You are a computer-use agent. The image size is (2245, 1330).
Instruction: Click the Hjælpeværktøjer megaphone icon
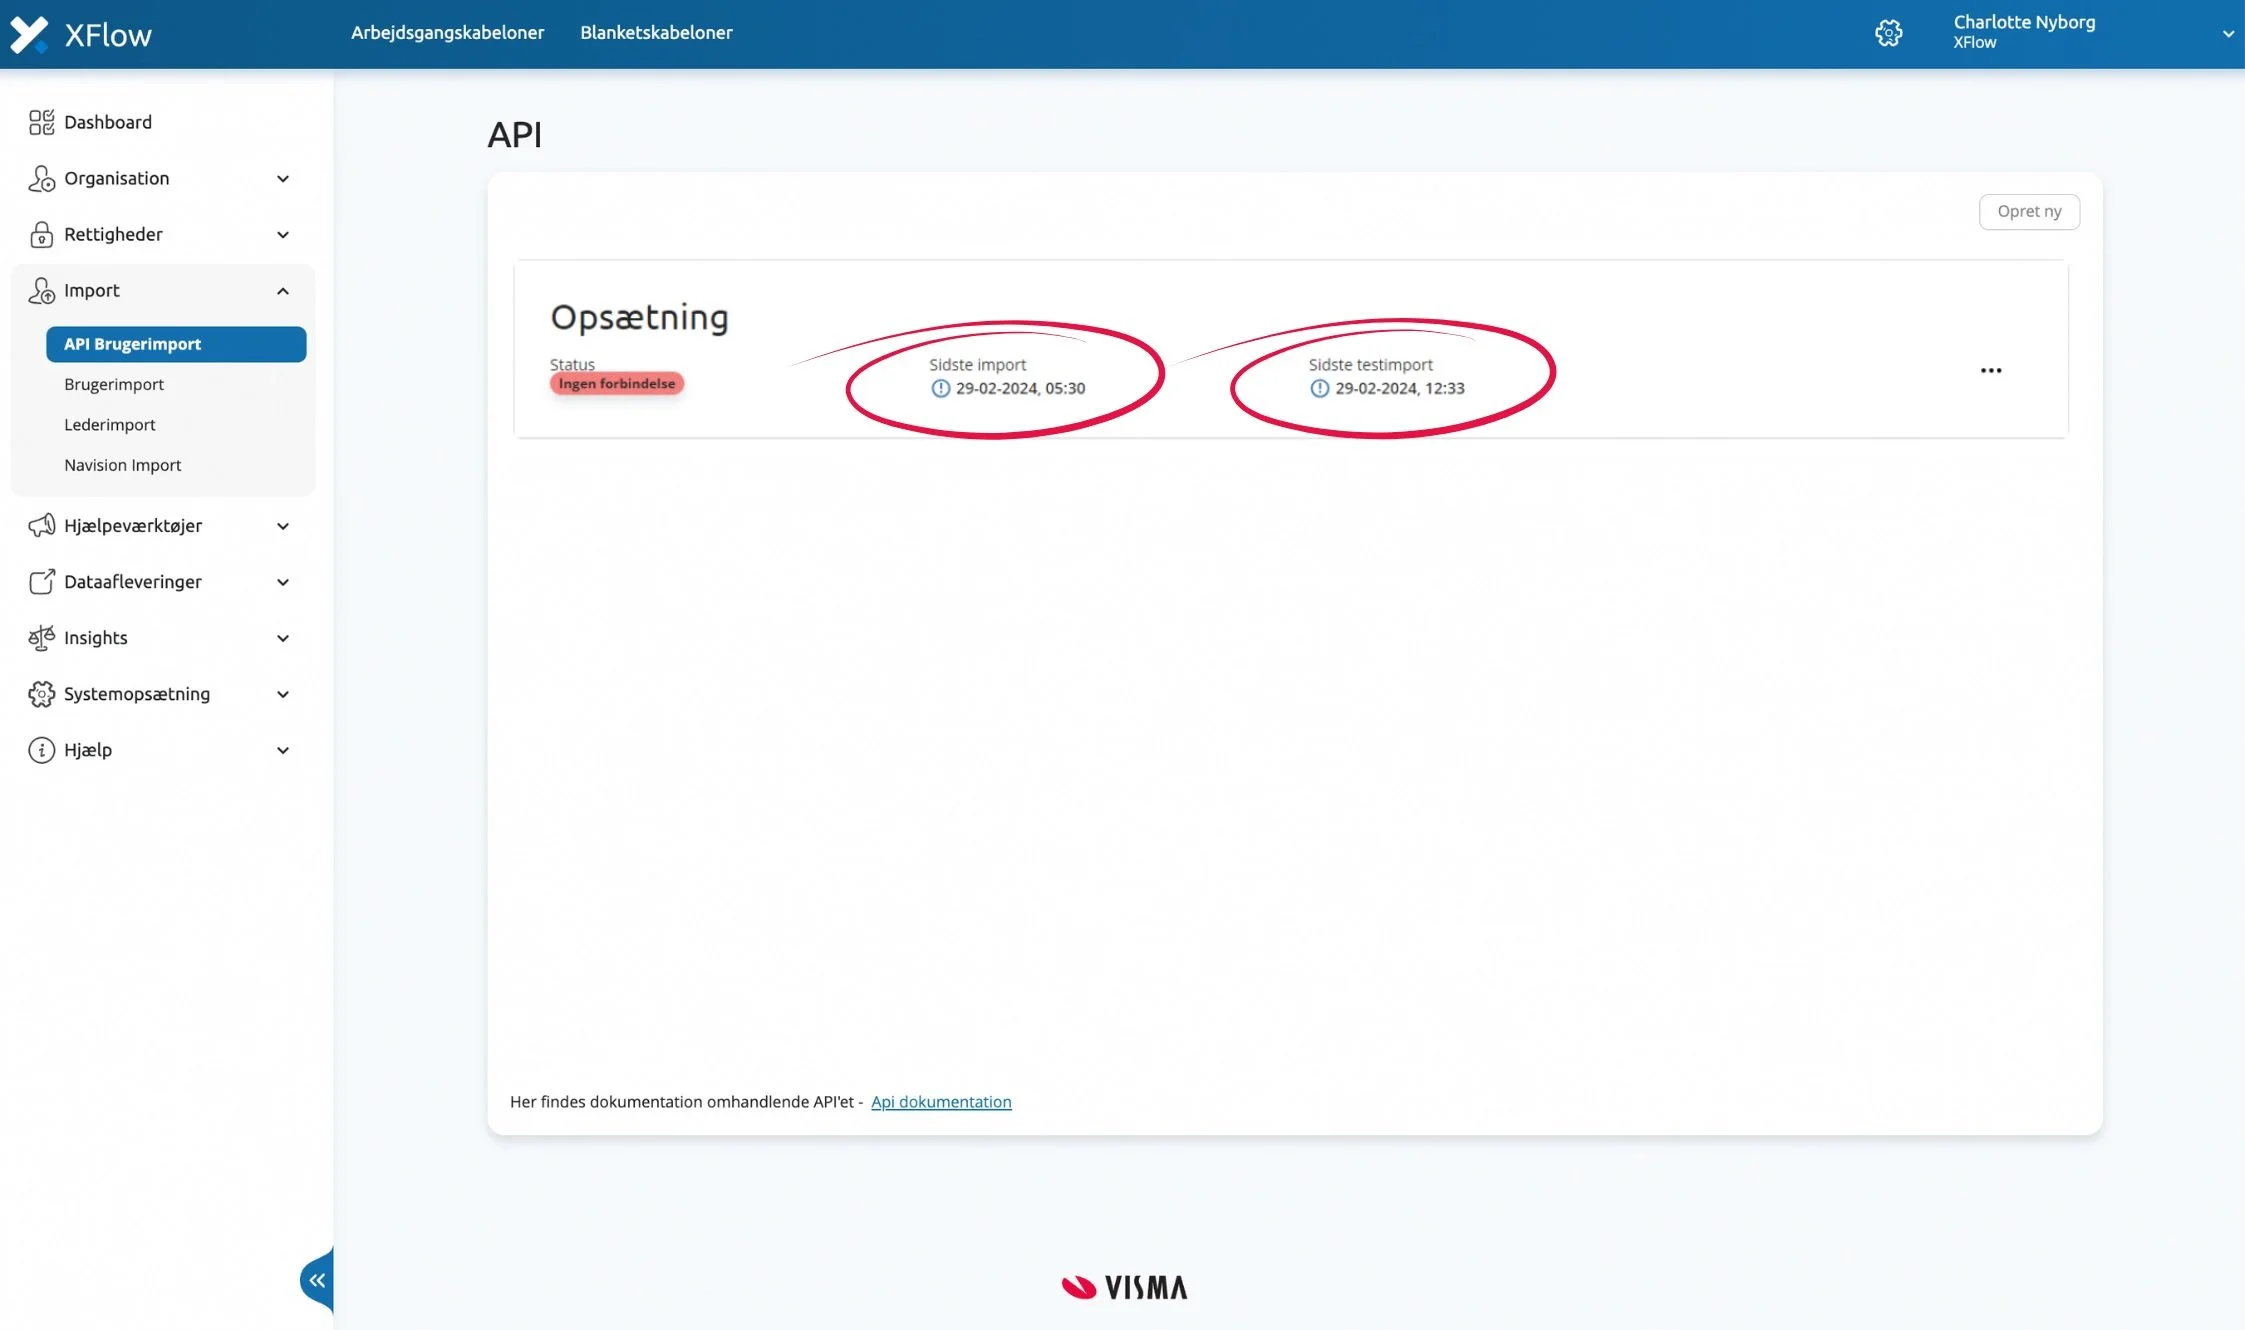pyautogui.click(x=41, y=525)
